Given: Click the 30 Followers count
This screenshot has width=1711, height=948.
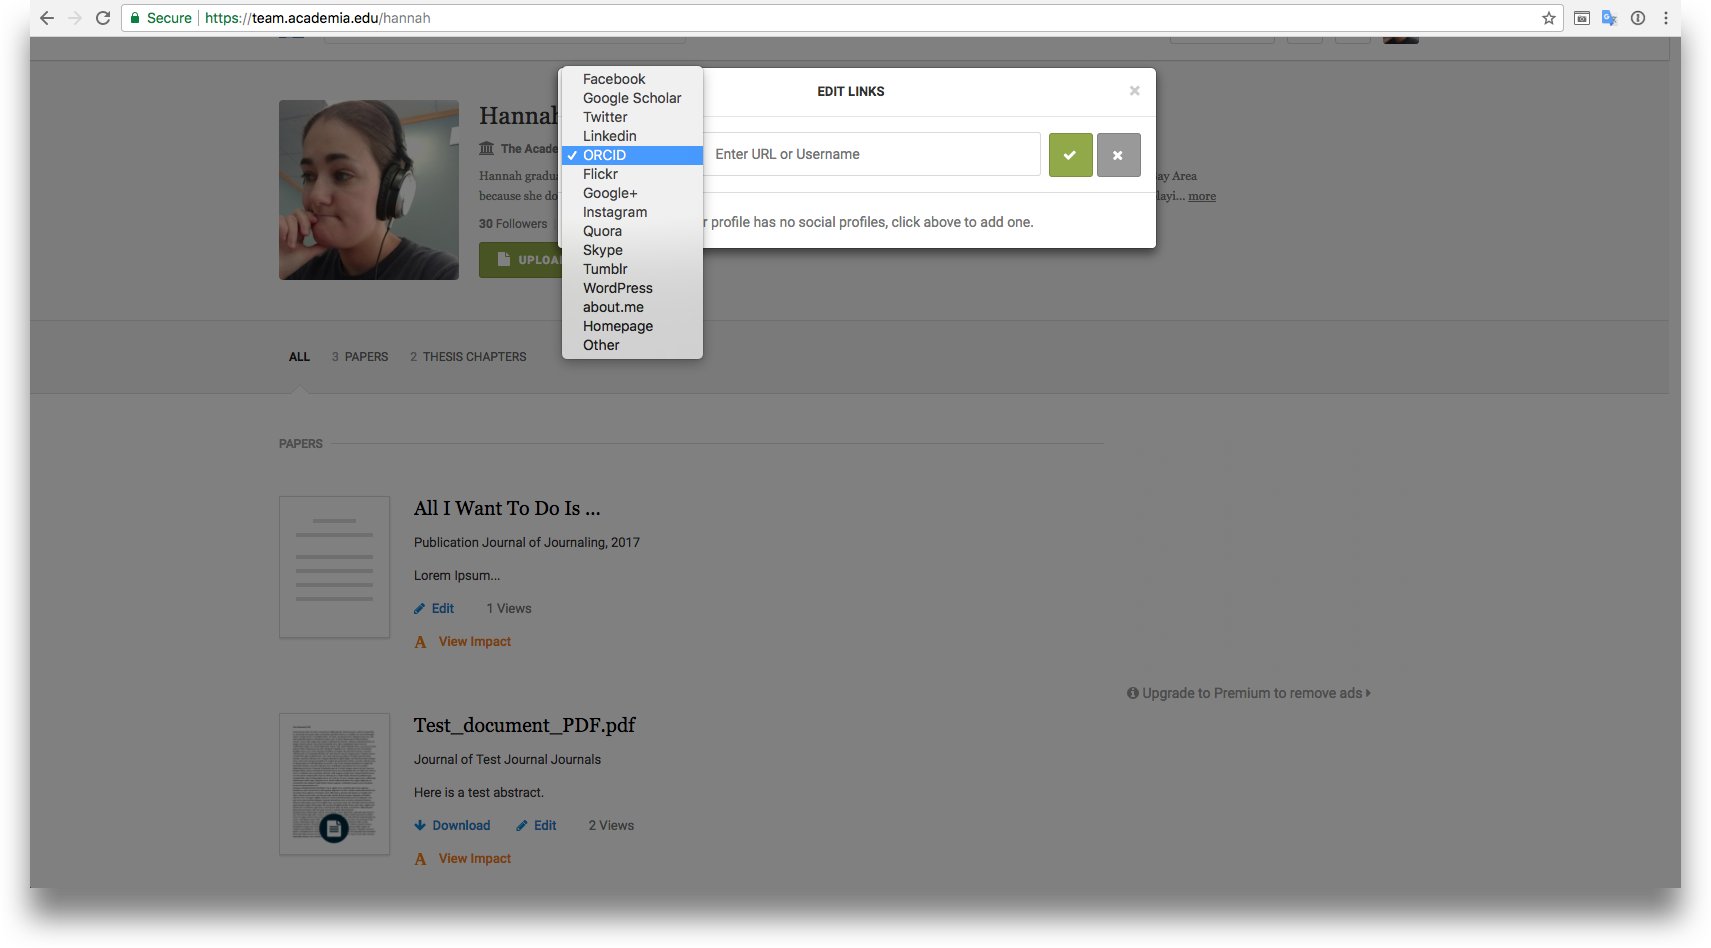Looking at the screenshot, I should tap(513, 224).
